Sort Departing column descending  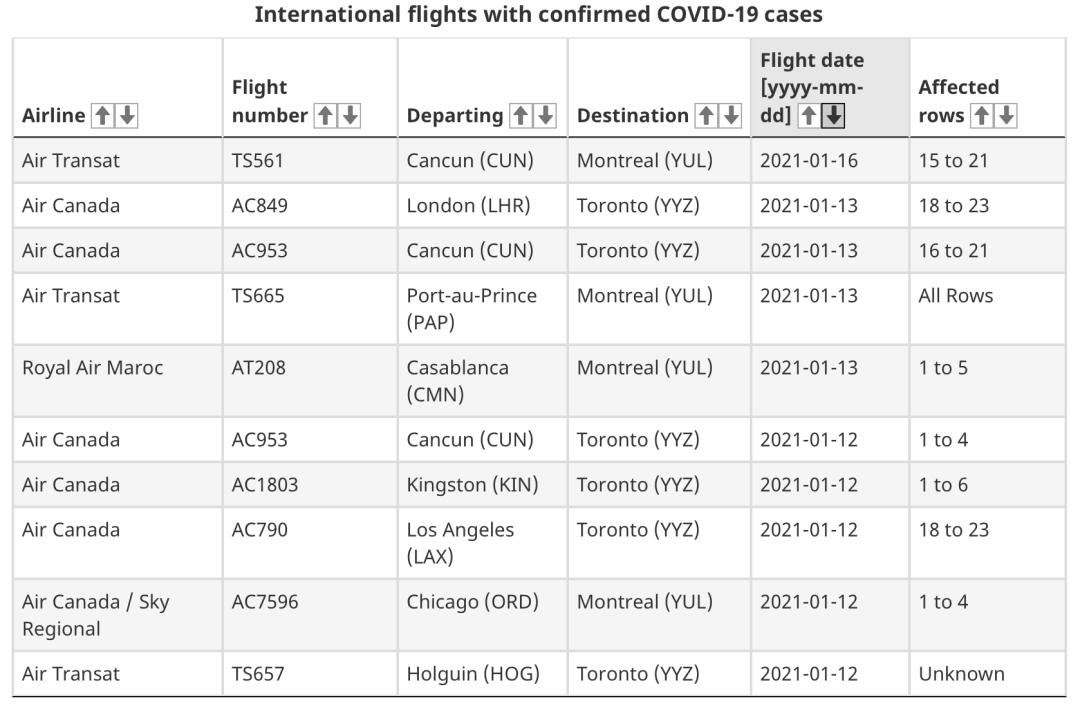546,116
